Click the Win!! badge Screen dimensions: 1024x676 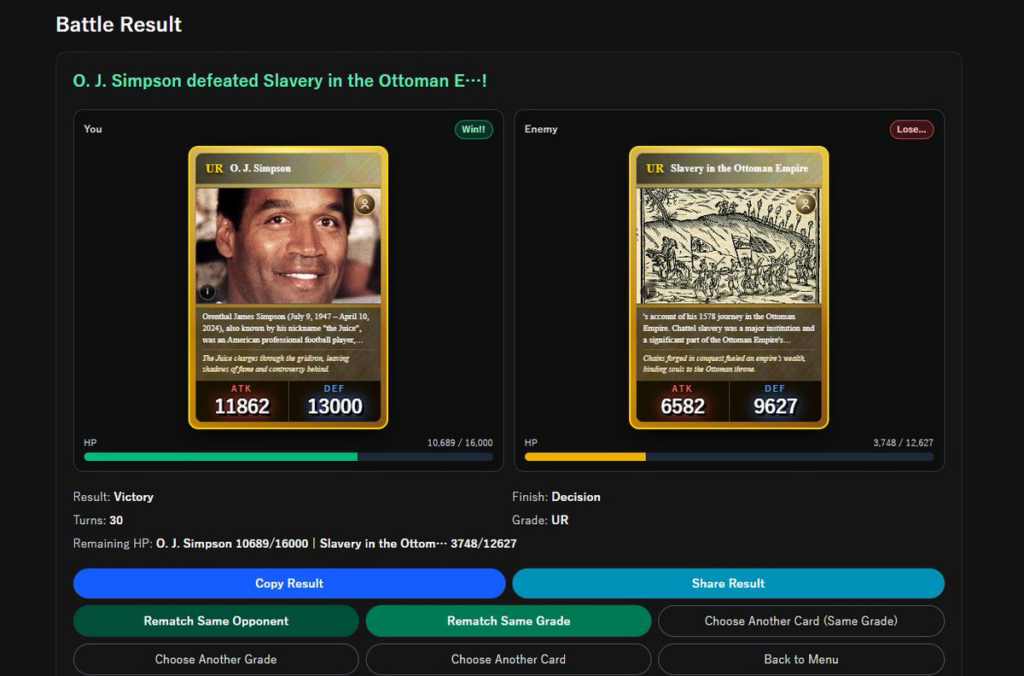[473, 129]
